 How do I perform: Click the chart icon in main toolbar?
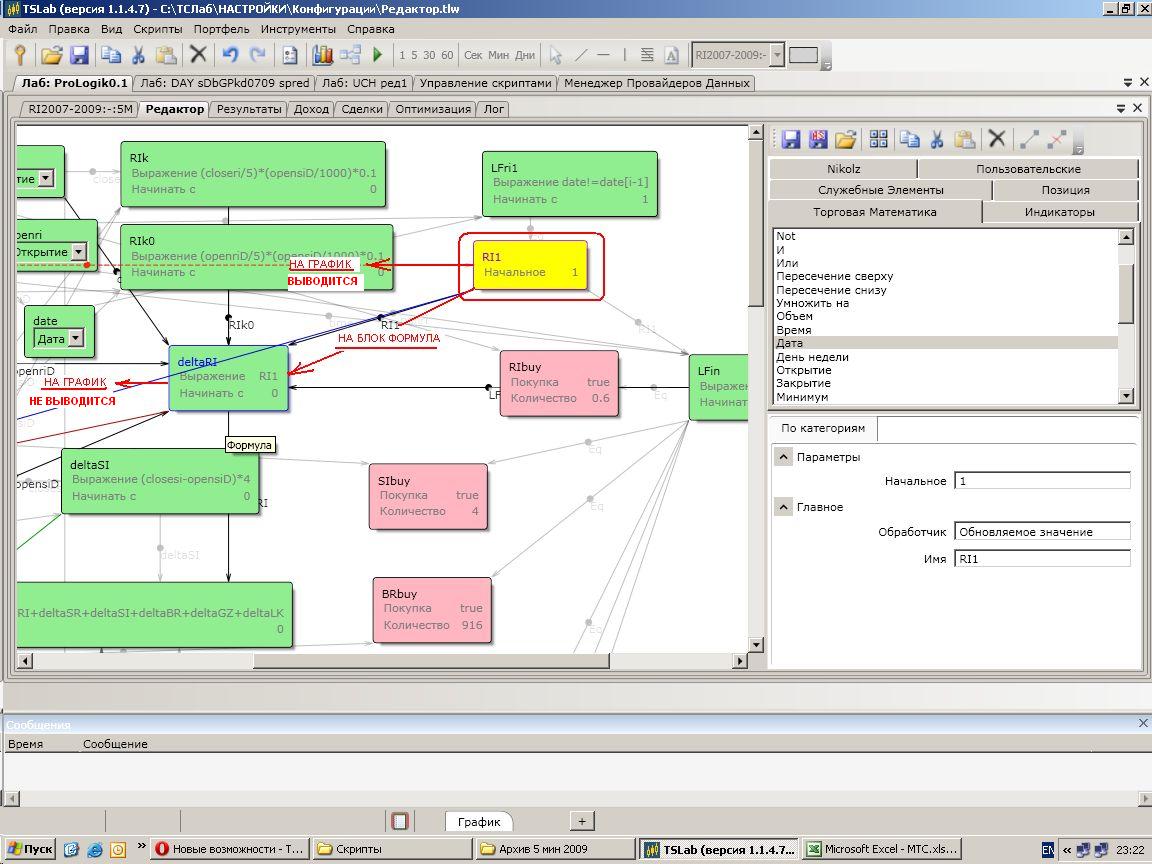click(322, 55)
